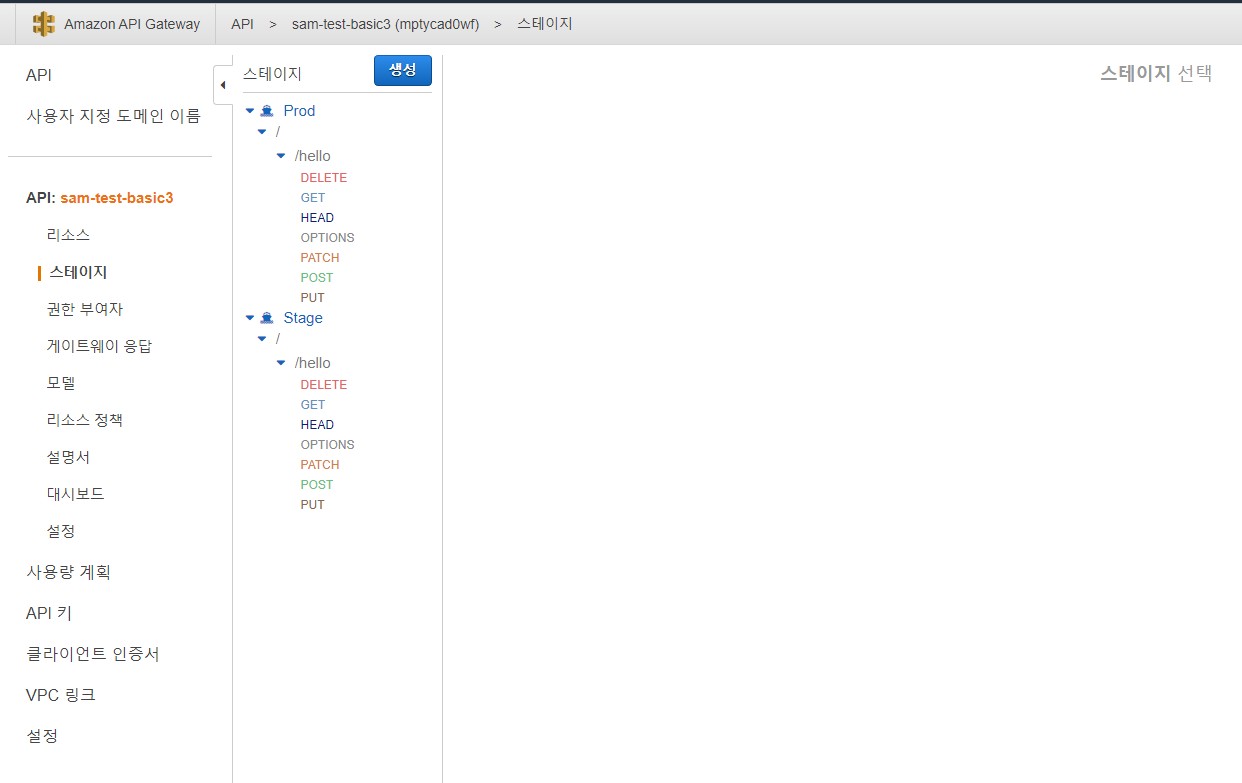Select HEAD method under Prod

click(317, 218)
